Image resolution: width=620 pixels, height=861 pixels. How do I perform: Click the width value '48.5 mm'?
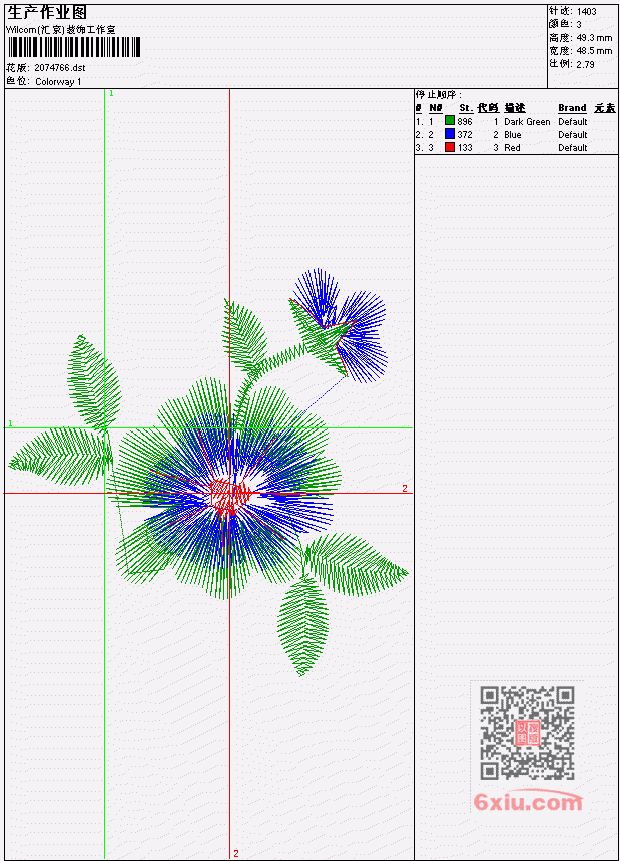pyautogui.click(x=594, y=51)
